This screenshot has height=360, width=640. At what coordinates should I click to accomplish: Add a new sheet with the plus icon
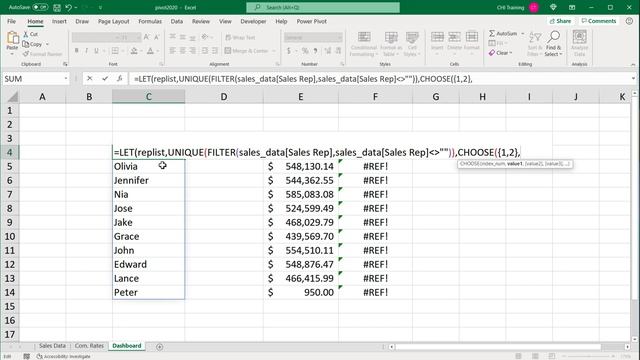tap(160, 347)
